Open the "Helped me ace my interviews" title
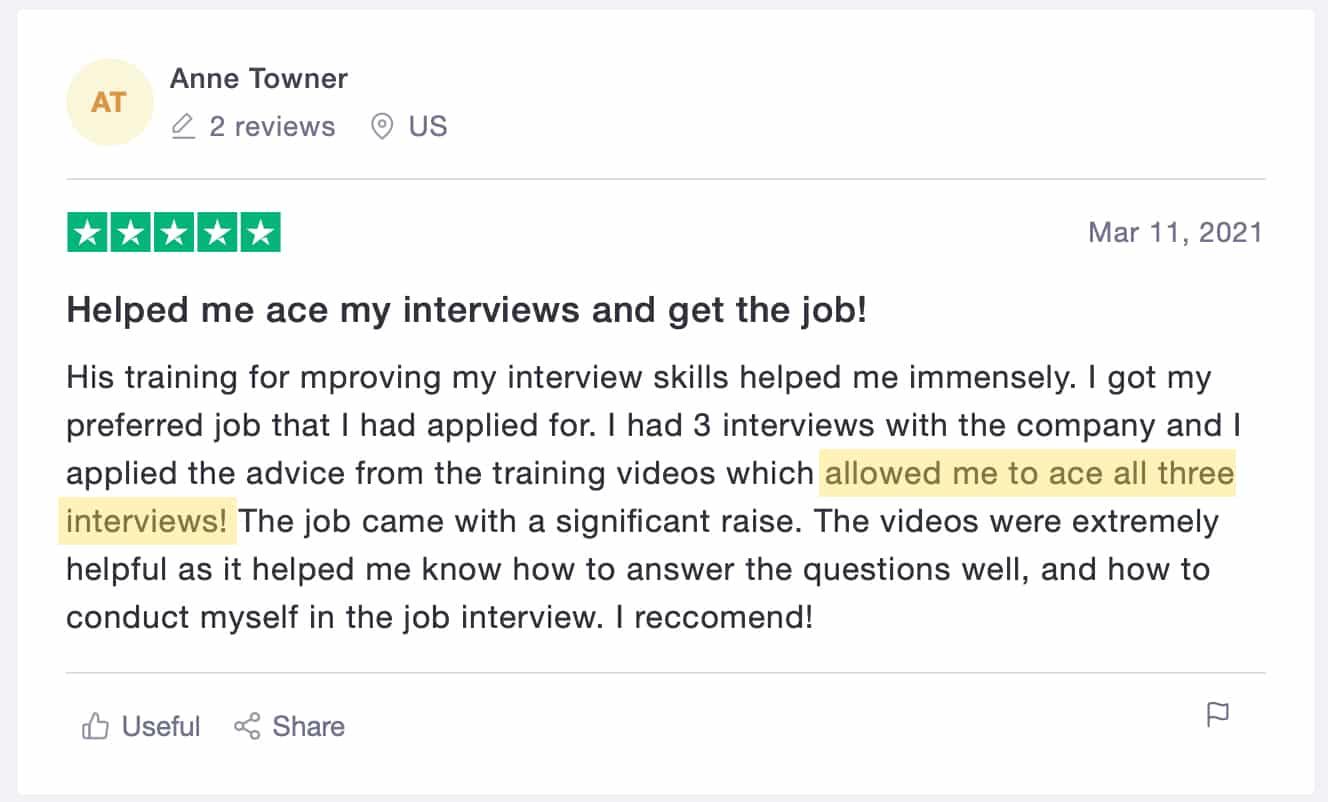Viewport: 1328px width, 802px height. tap(466, 311)
